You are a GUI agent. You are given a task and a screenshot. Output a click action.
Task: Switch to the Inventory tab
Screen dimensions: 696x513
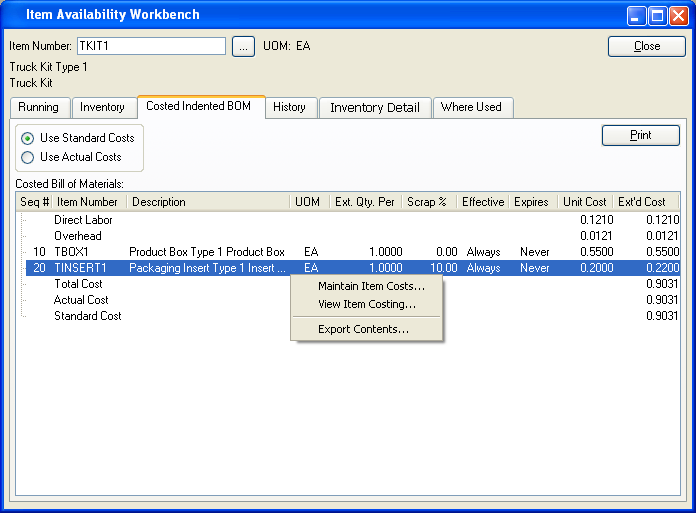tap(103, 107)
